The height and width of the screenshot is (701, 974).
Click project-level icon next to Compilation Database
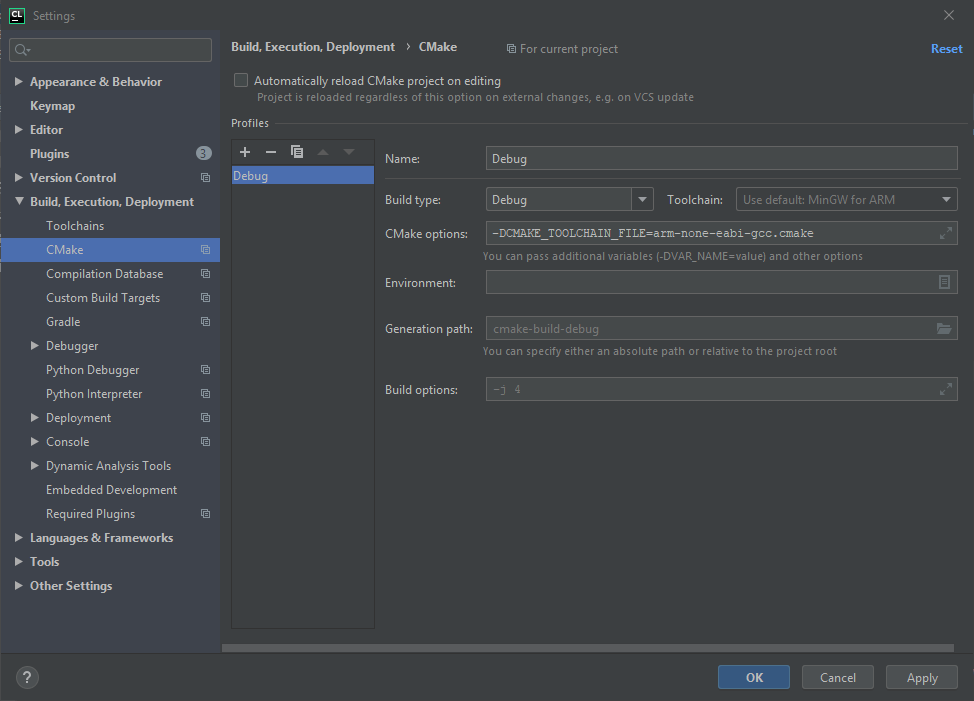[206, 274]
